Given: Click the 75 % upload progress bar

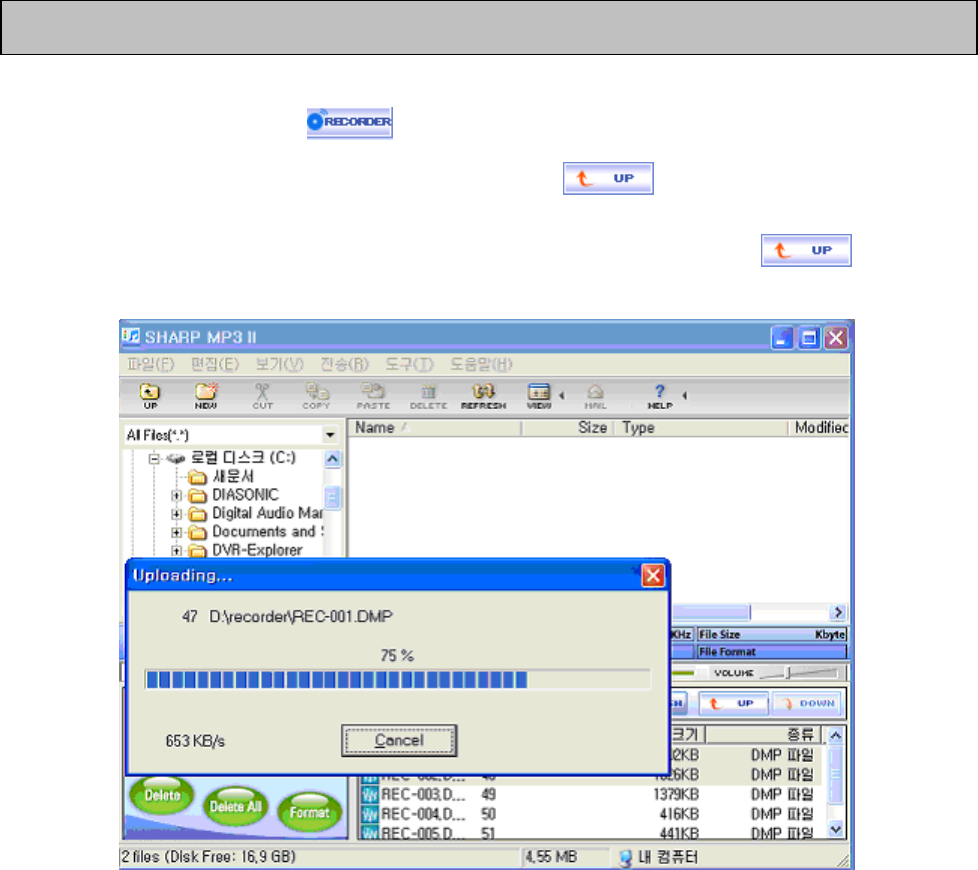Looking at the screenshot, I should pos(398,679).
